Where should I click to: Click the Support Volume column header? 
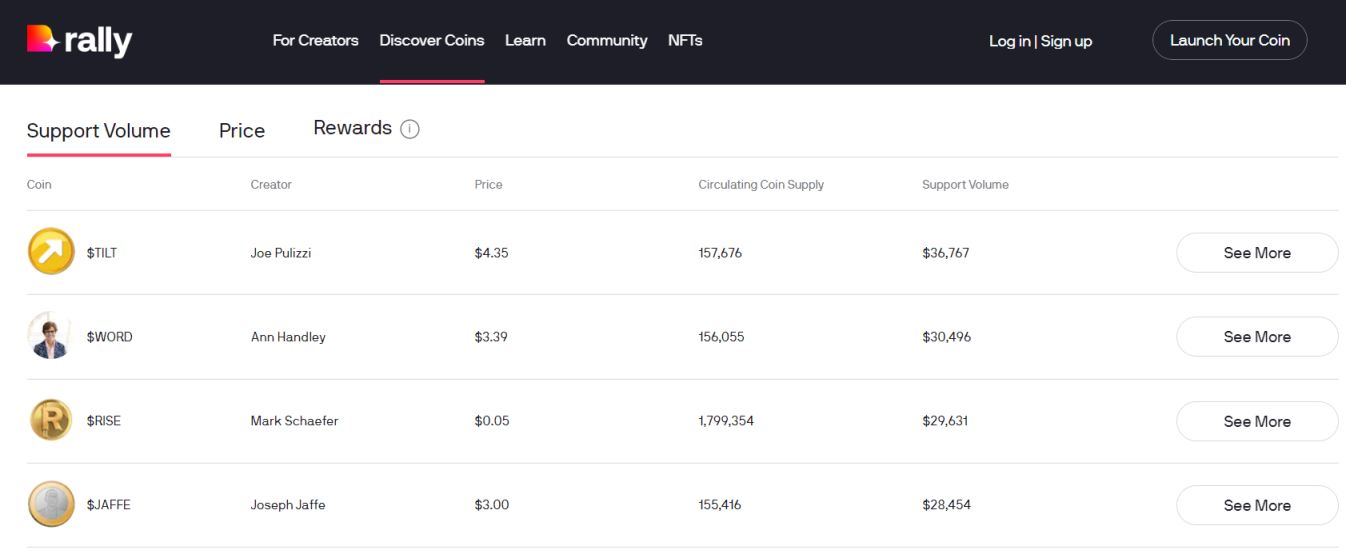[965, 184]
